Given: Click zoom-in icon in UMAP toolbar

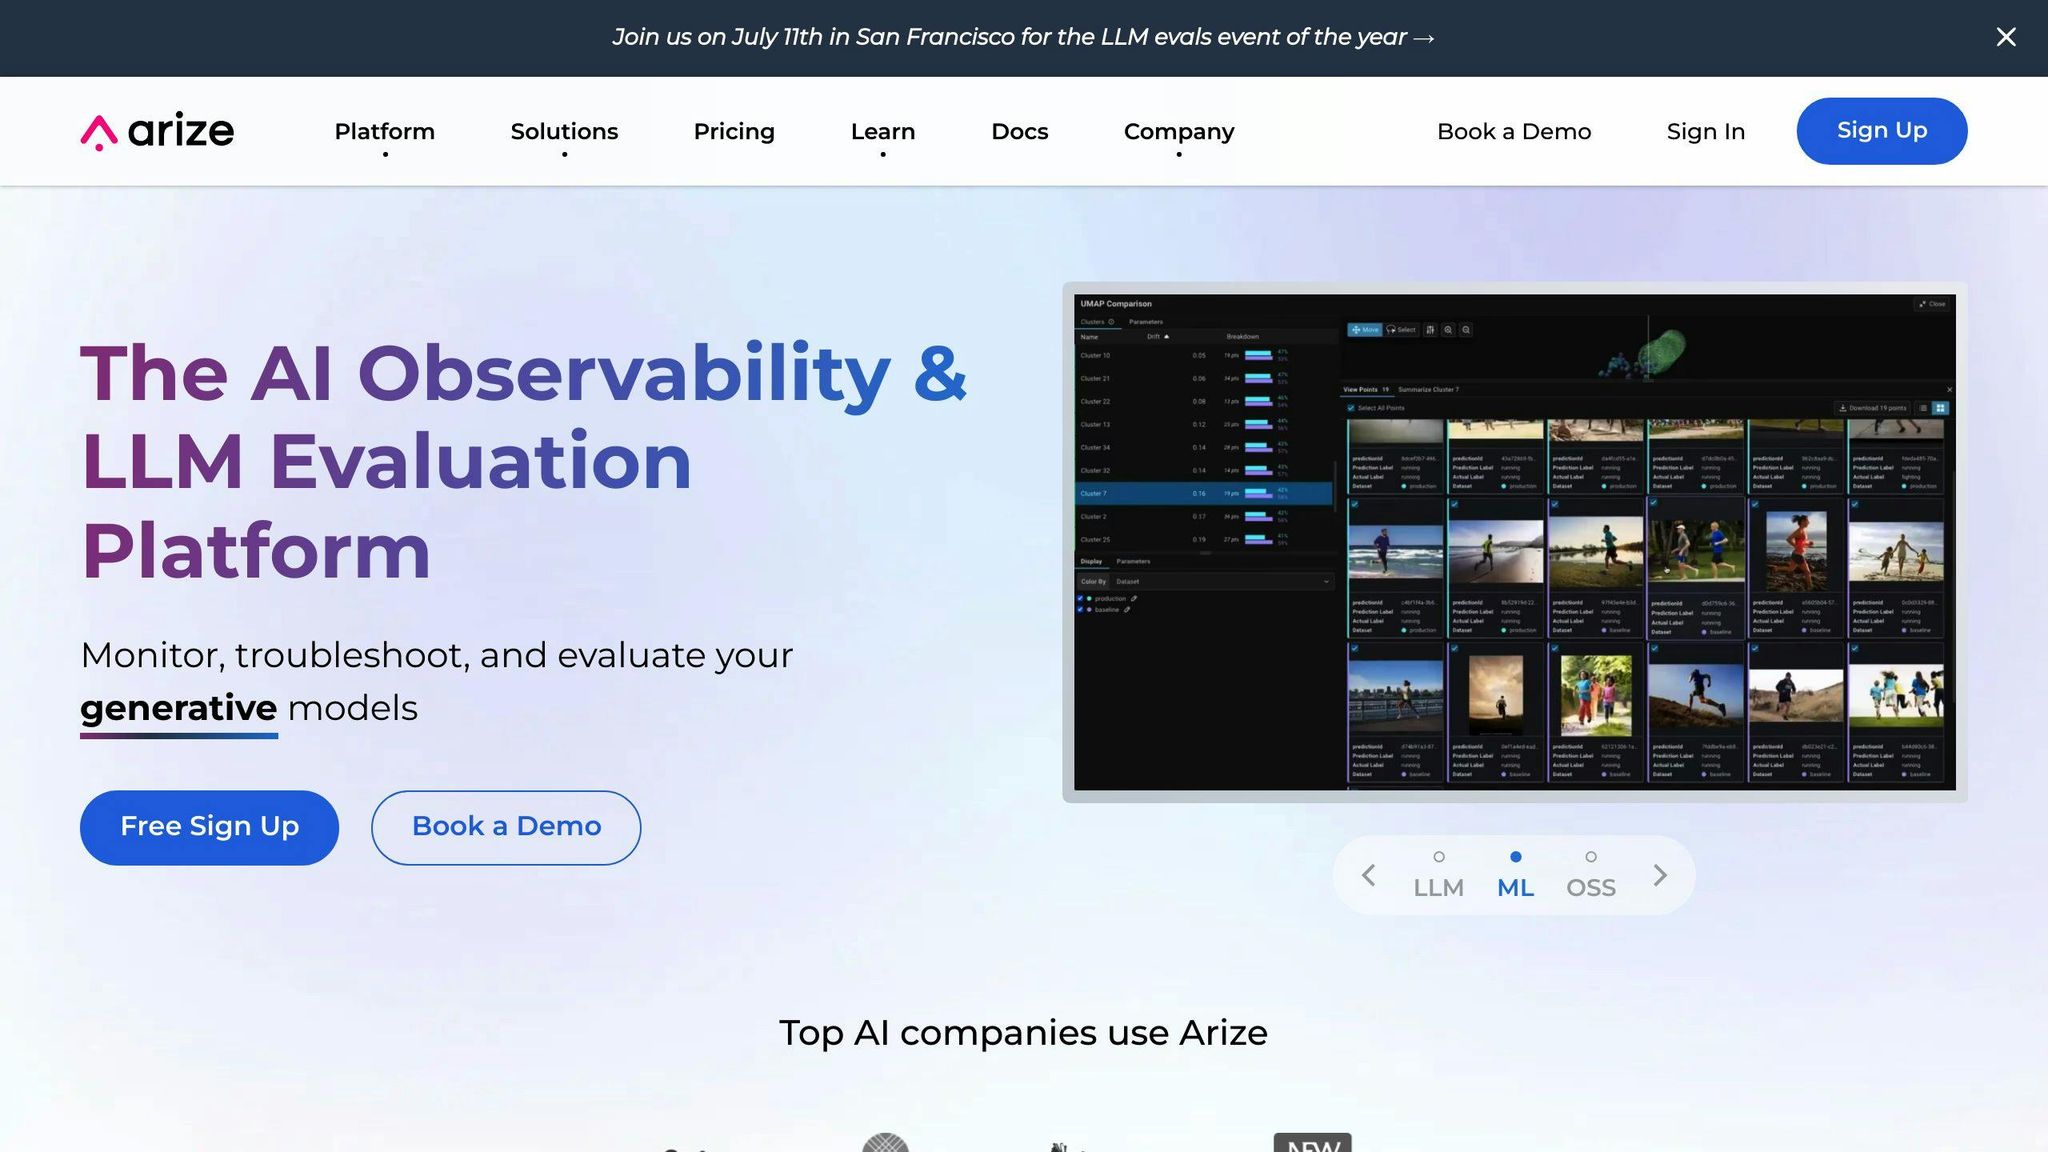Looking at the screenshot, I should pos(1448,330).
